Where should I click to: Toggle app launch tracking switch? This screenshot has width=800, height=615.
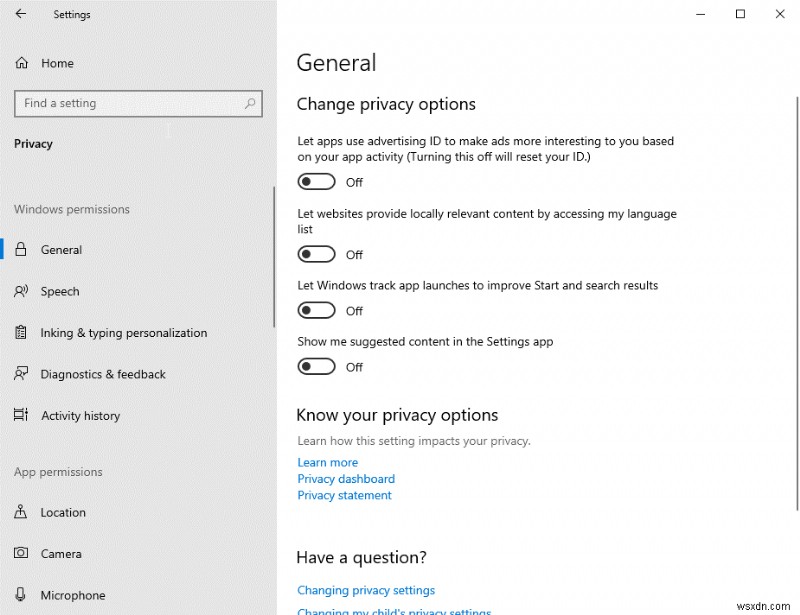coord(316,310)
